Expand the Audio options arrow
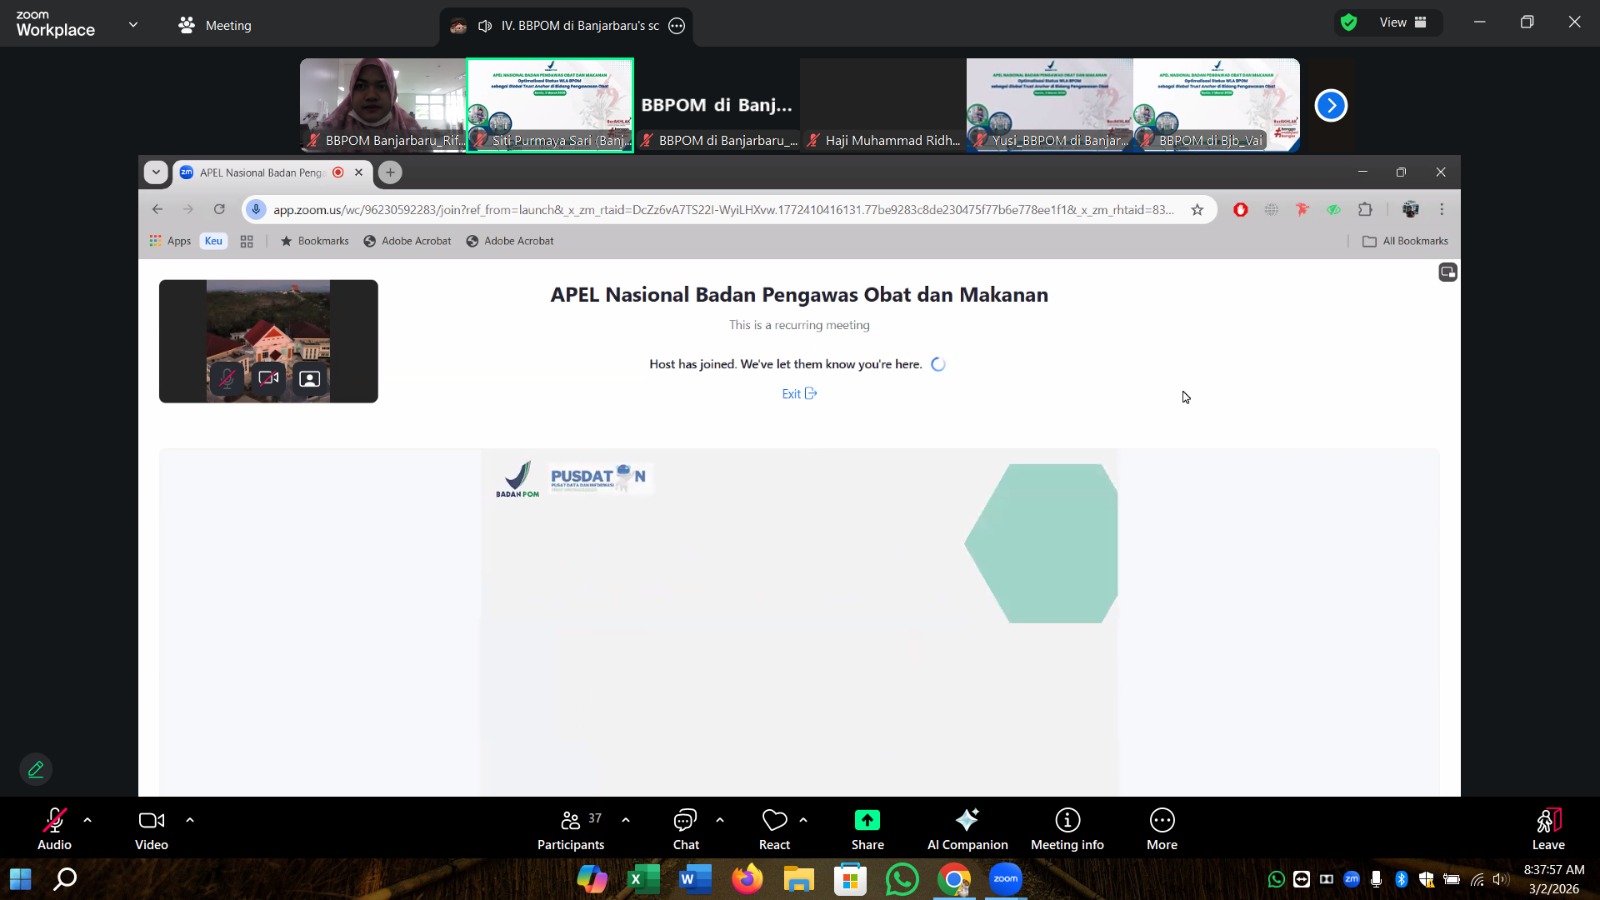The height and width of the screenshot is (900, 1600). tap(88, 820)
